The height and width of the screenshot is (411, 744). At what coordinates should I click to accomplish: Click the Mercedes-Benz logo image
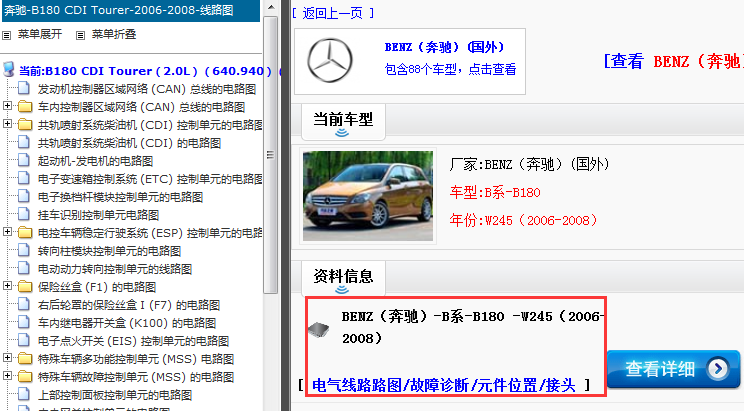[330, 61]
